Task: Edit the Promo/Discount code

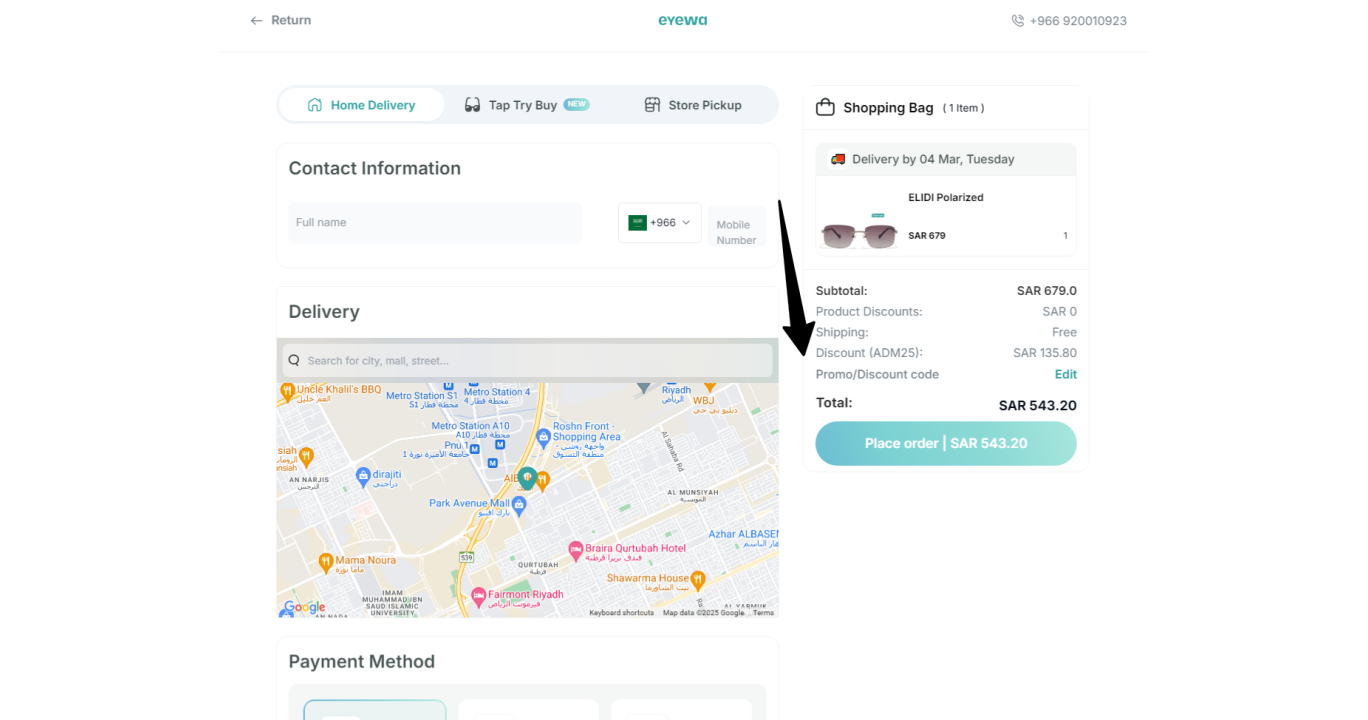Action: click(1066, 374)
